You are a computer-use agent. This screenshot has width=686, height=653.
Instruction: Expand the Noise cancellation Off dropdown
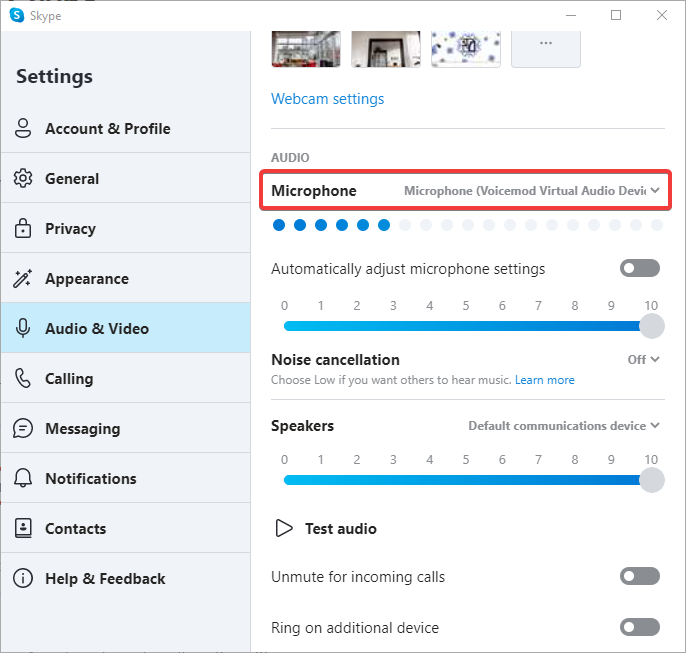click(x=643, y=360)
